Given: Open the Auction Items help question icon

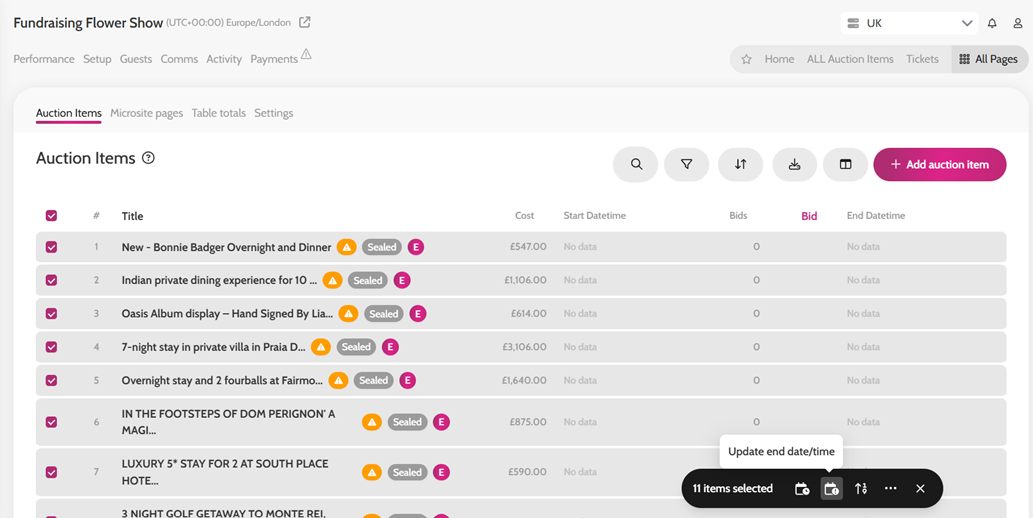Looking at the screenshot, I should pos(148,158).
